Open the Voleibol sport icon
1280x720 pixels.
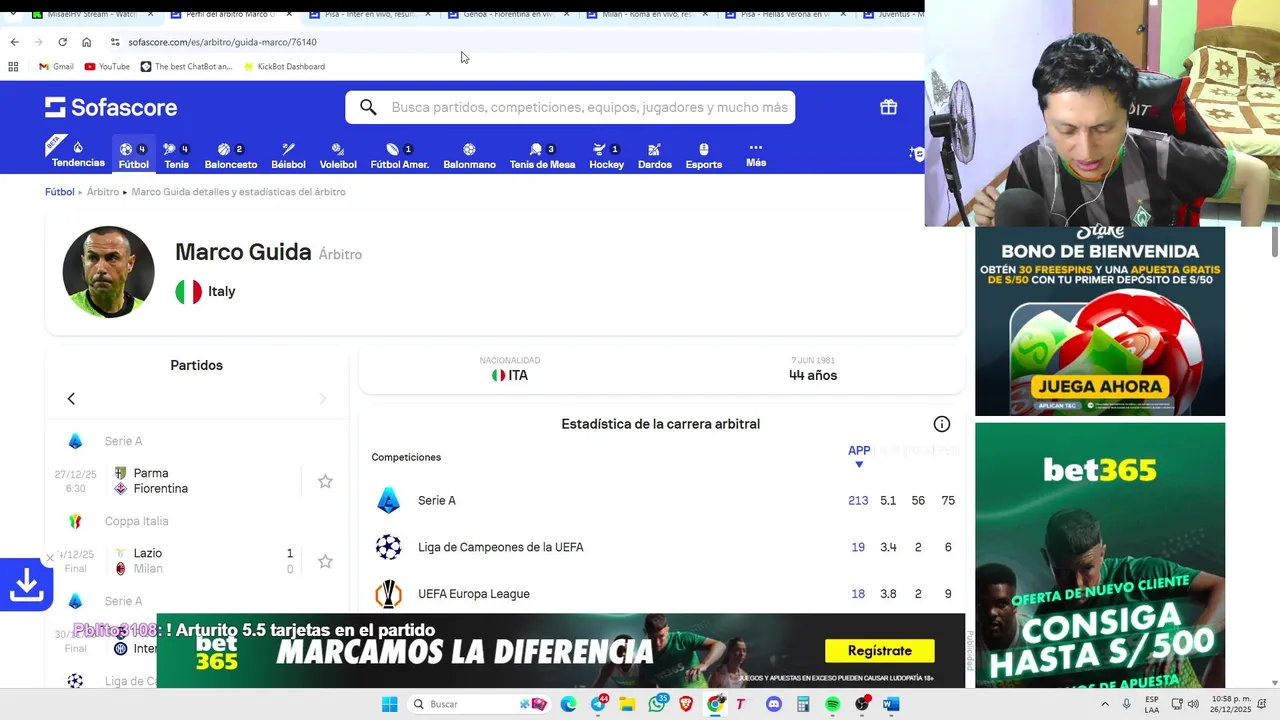(x=338, y=156)
